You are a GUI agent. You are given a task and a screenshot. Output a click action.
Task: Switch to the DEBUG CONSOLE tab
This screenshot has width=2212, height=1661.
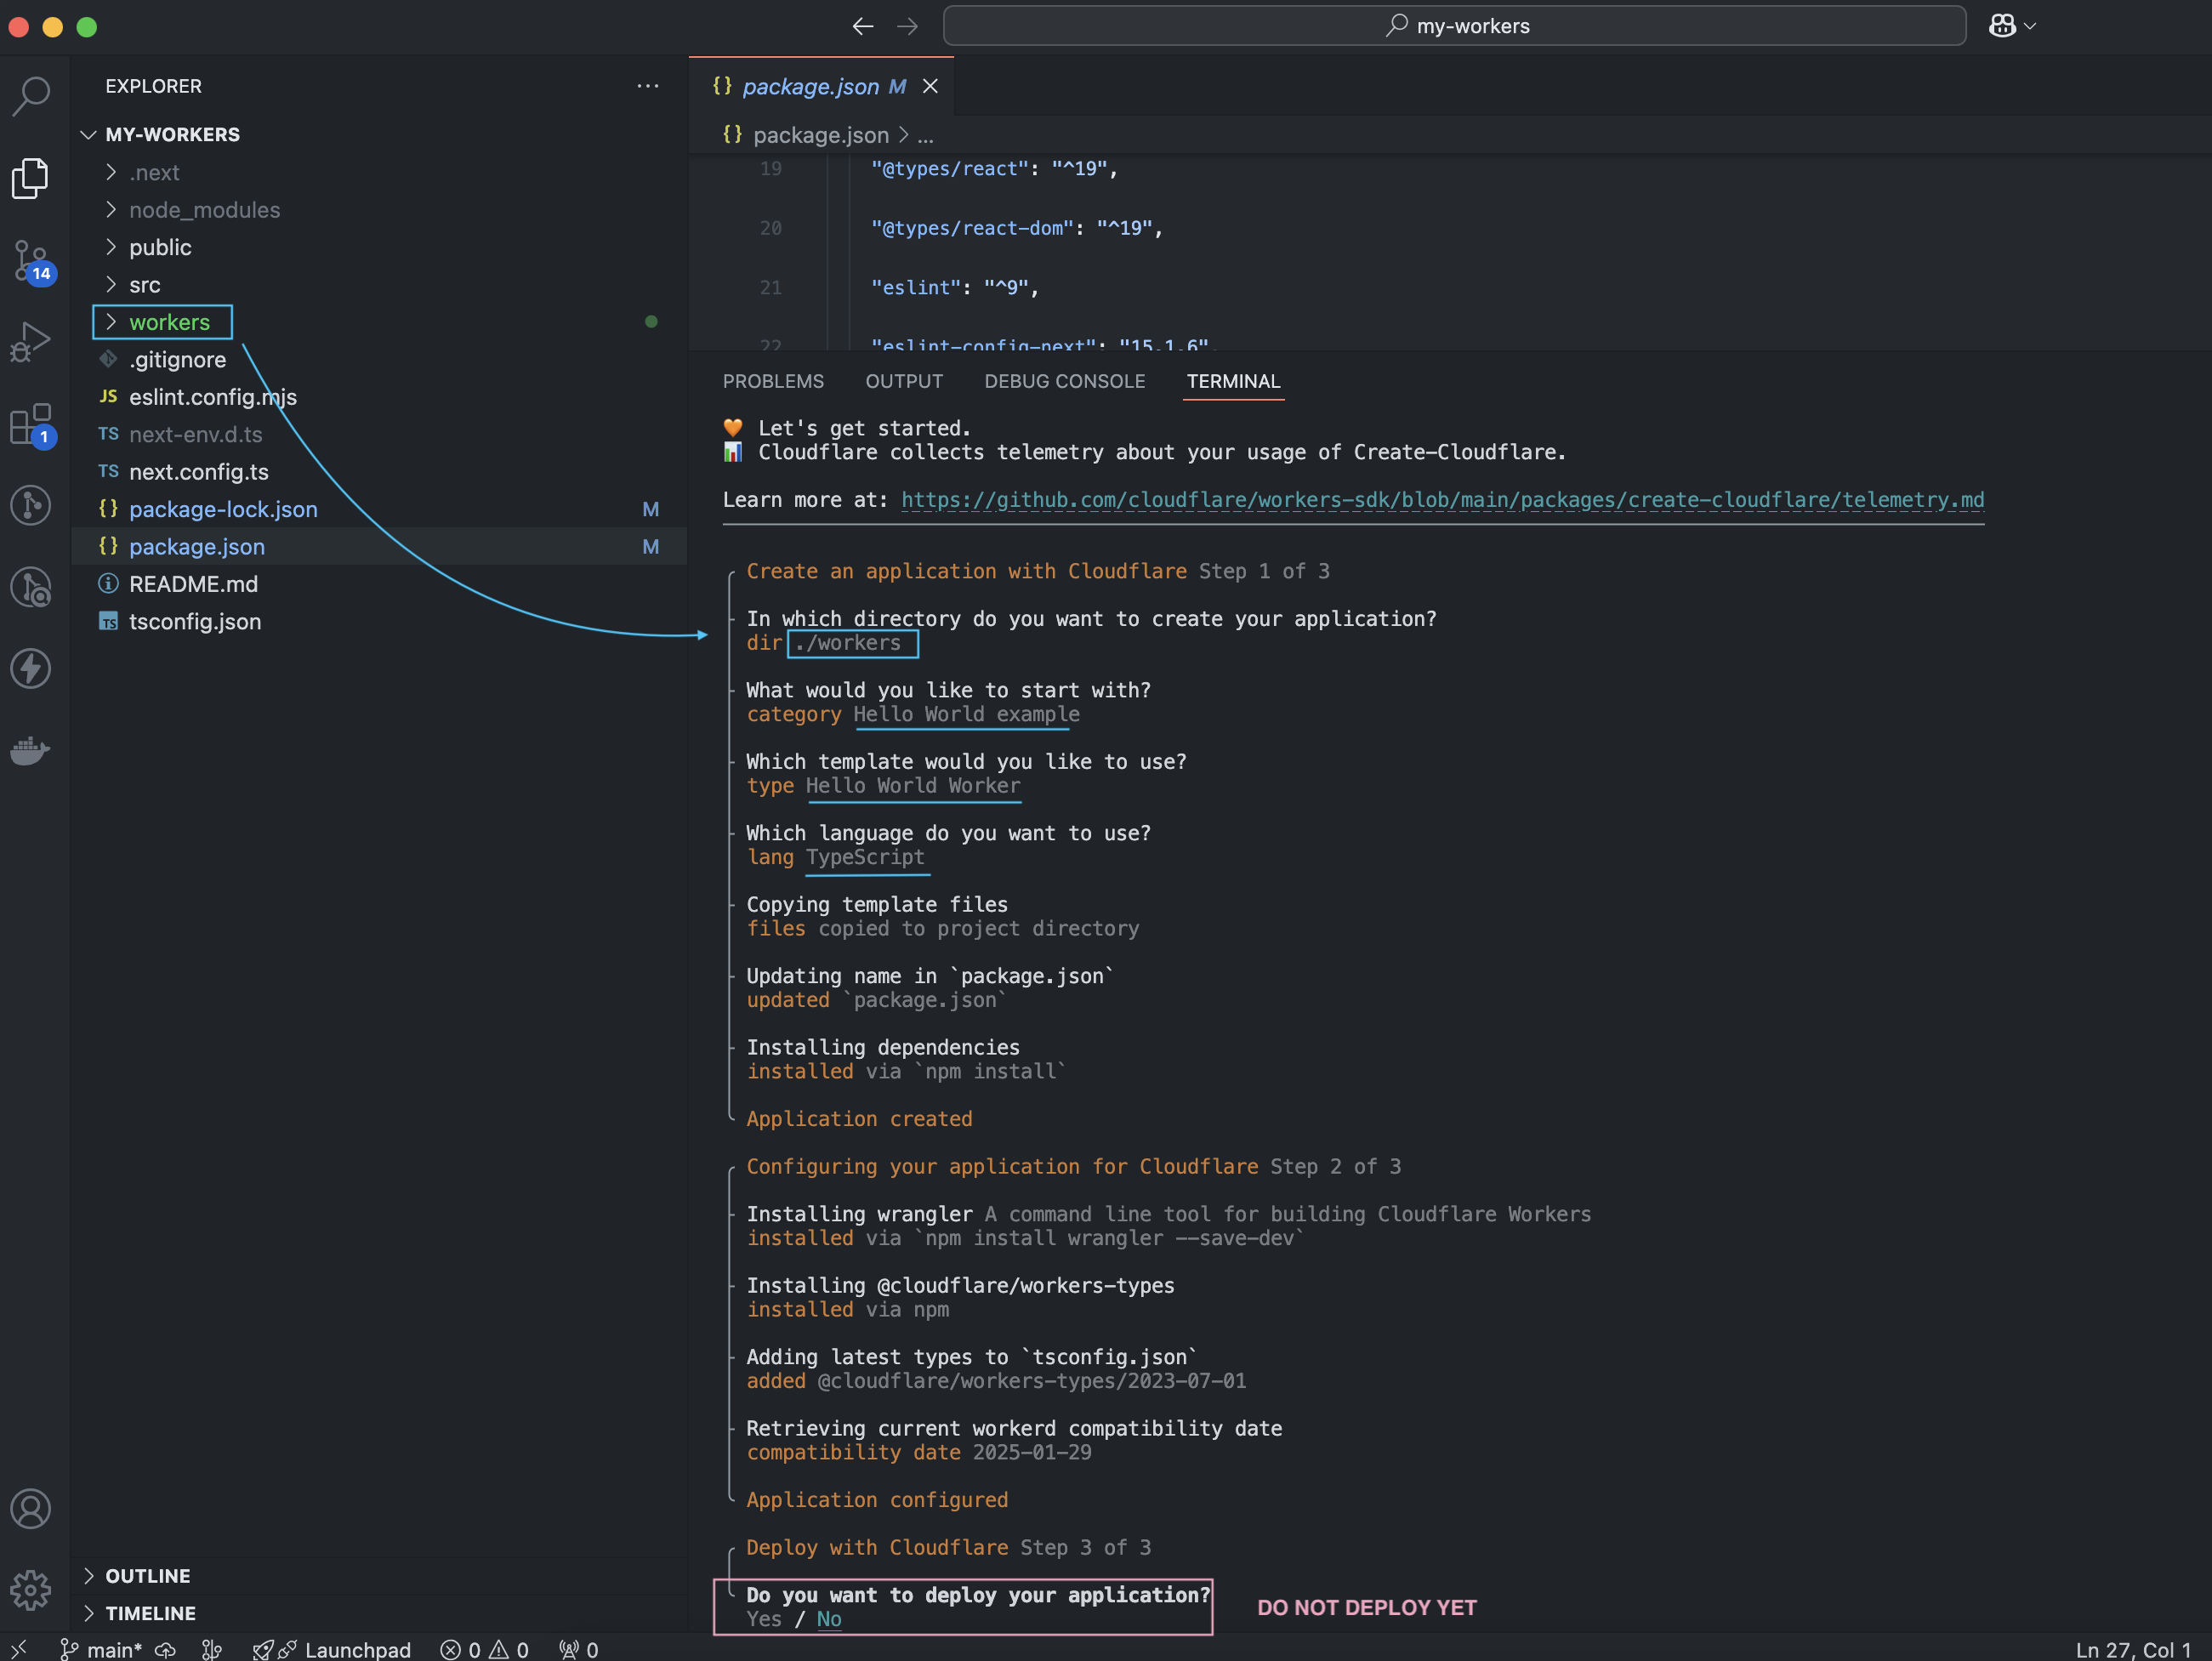tap(1064, 381)
